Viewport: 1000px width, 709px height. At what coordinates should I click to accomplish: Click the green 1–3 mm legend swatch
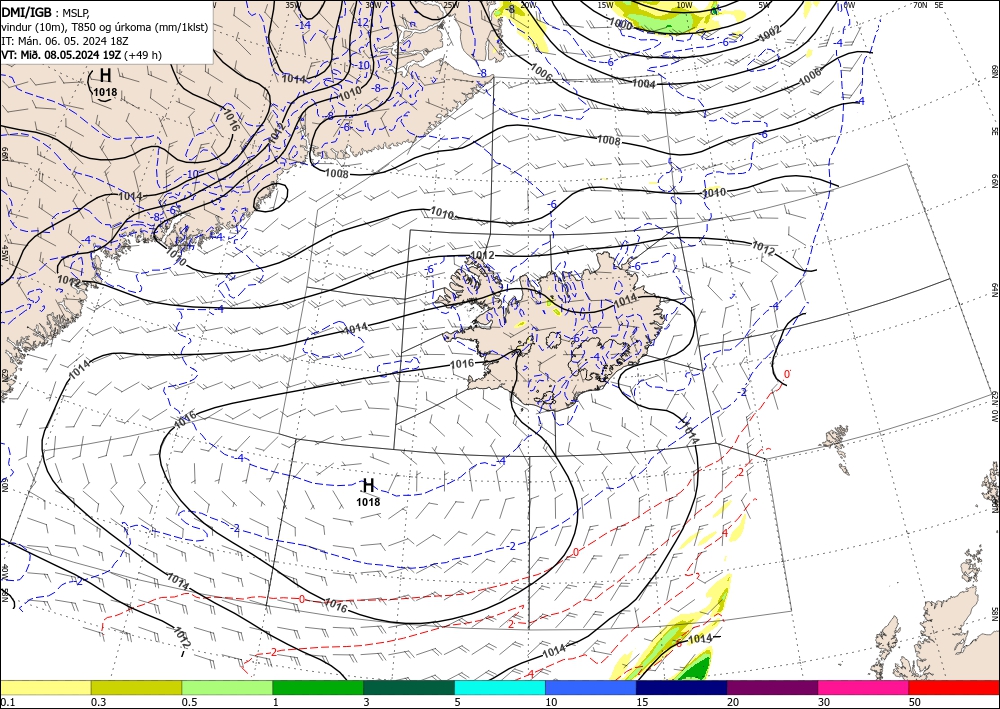(x=318, y=687)
